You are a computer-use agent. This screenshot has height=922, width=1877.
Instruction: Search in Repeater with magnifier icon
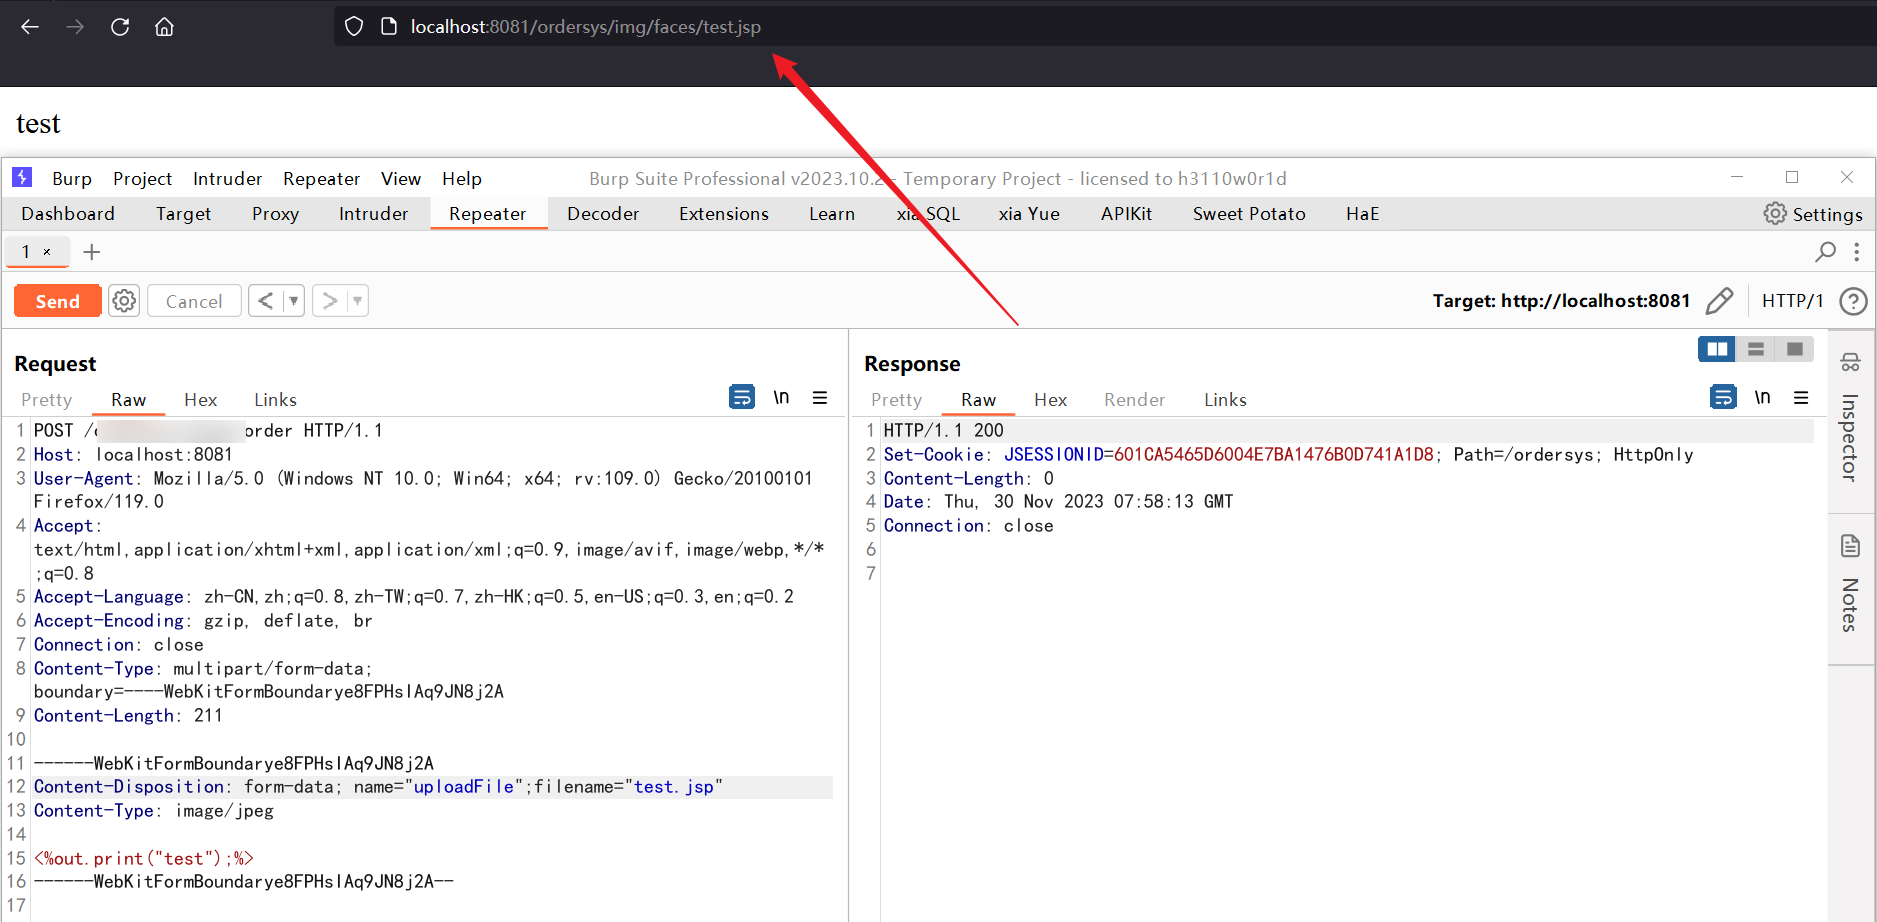pyautogui.click(x=1826, y=252)
